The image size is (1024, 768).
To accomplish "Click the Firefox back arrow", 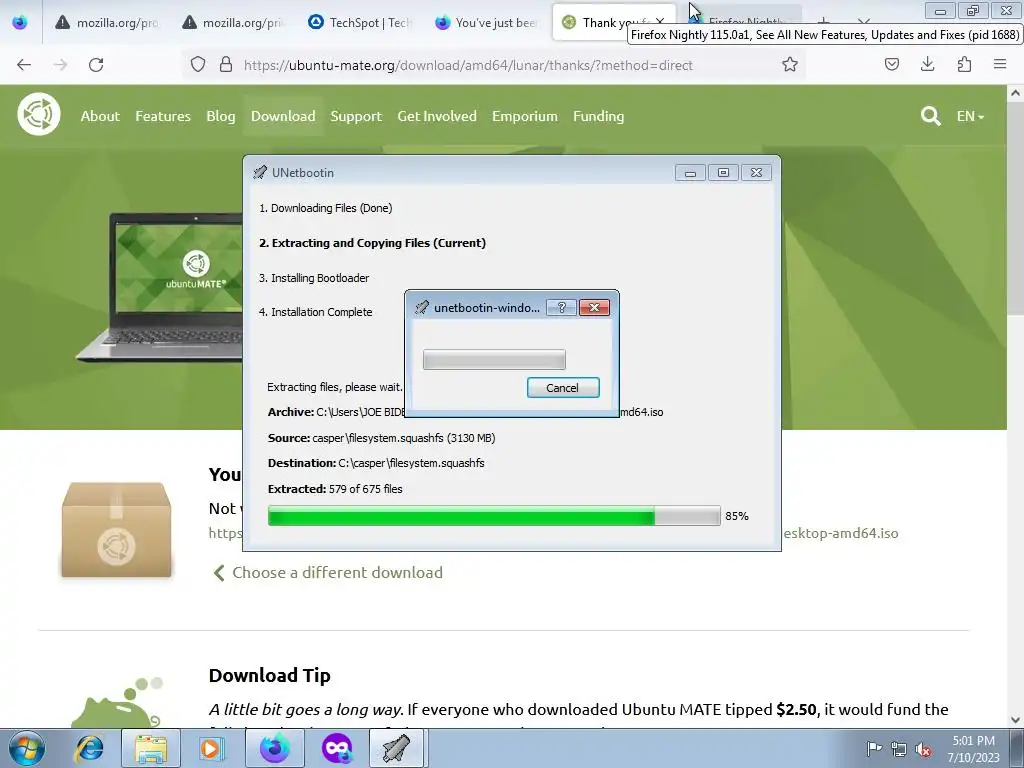I will 24,65.
